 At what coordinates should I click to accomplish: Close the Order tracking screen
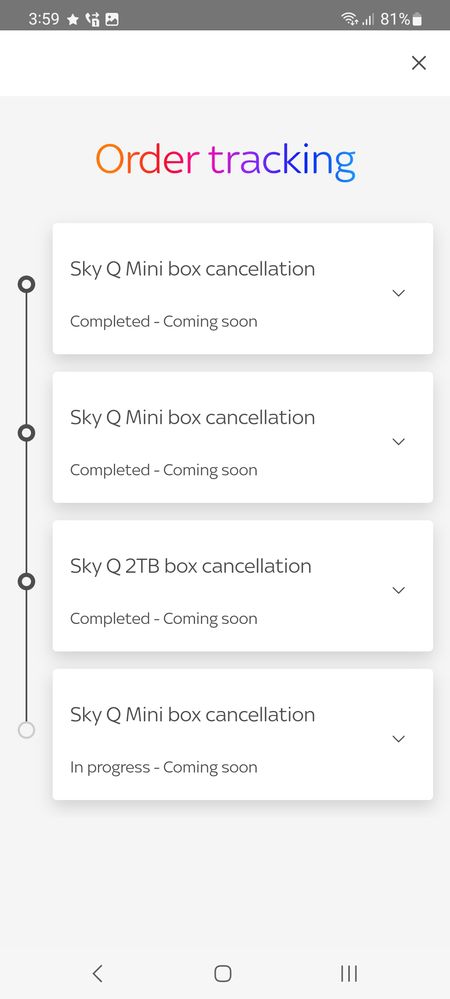(418, 62)
